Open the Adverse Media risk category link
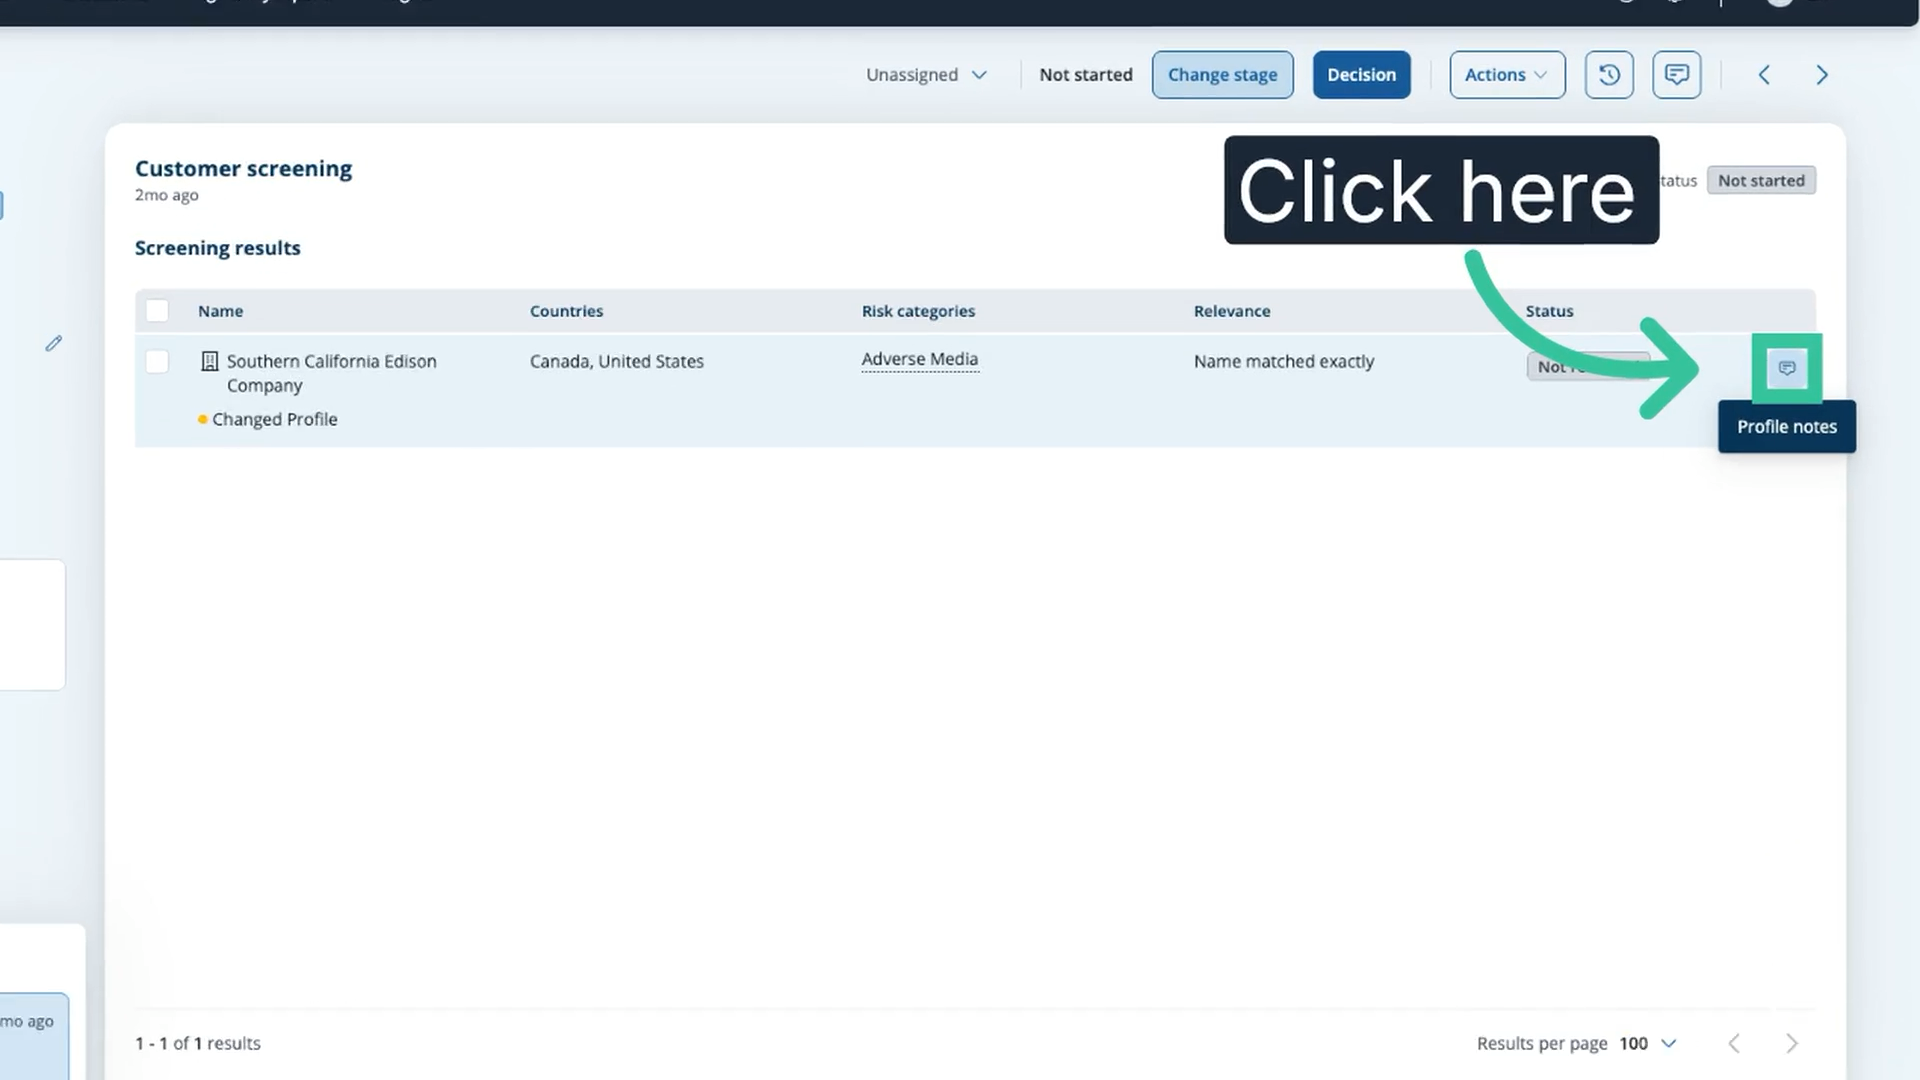 click(920, 359)
